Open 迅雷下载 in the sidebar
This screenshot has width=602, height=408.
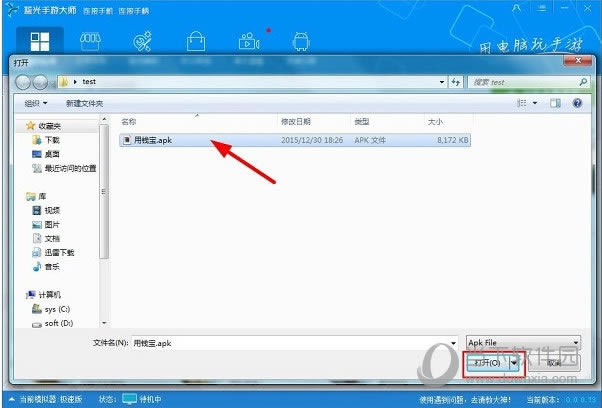pyautogui.click(x=53, y=253)
